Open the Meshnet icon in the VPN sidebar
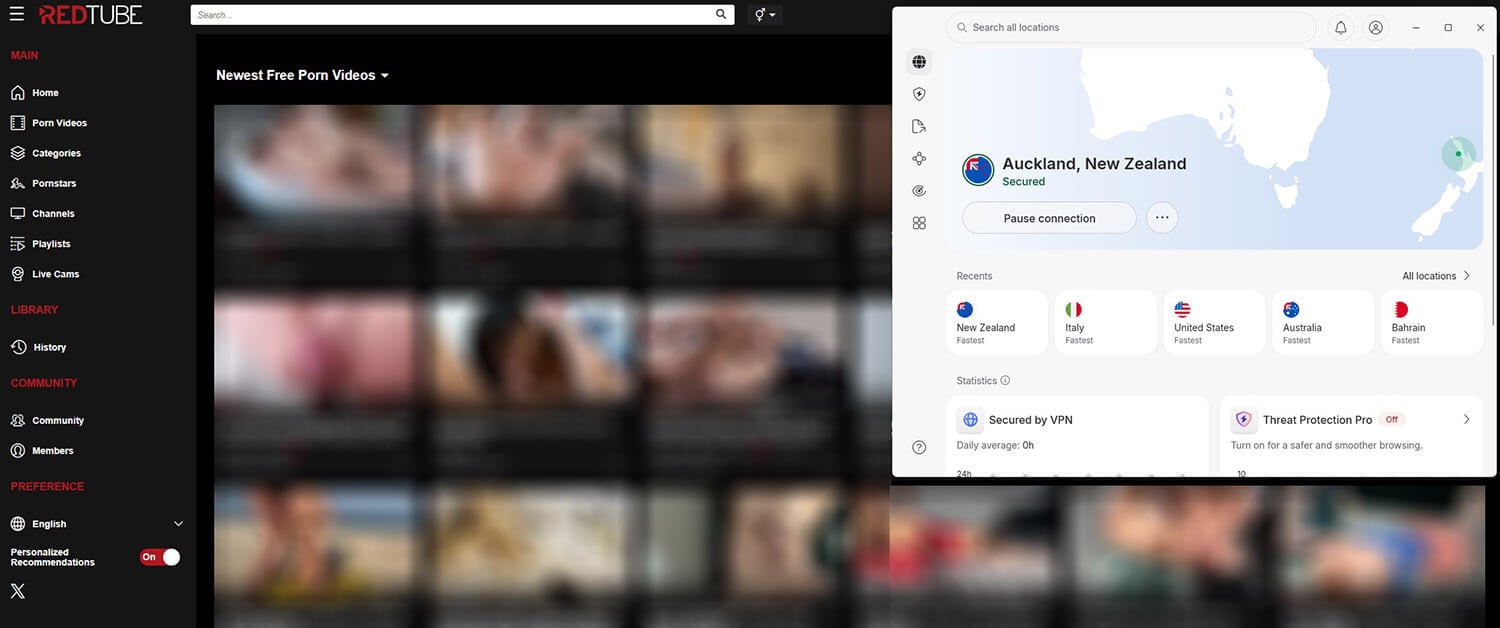Image resolution: width=1500 pixels, height=628 pixels. pos(919,158)
